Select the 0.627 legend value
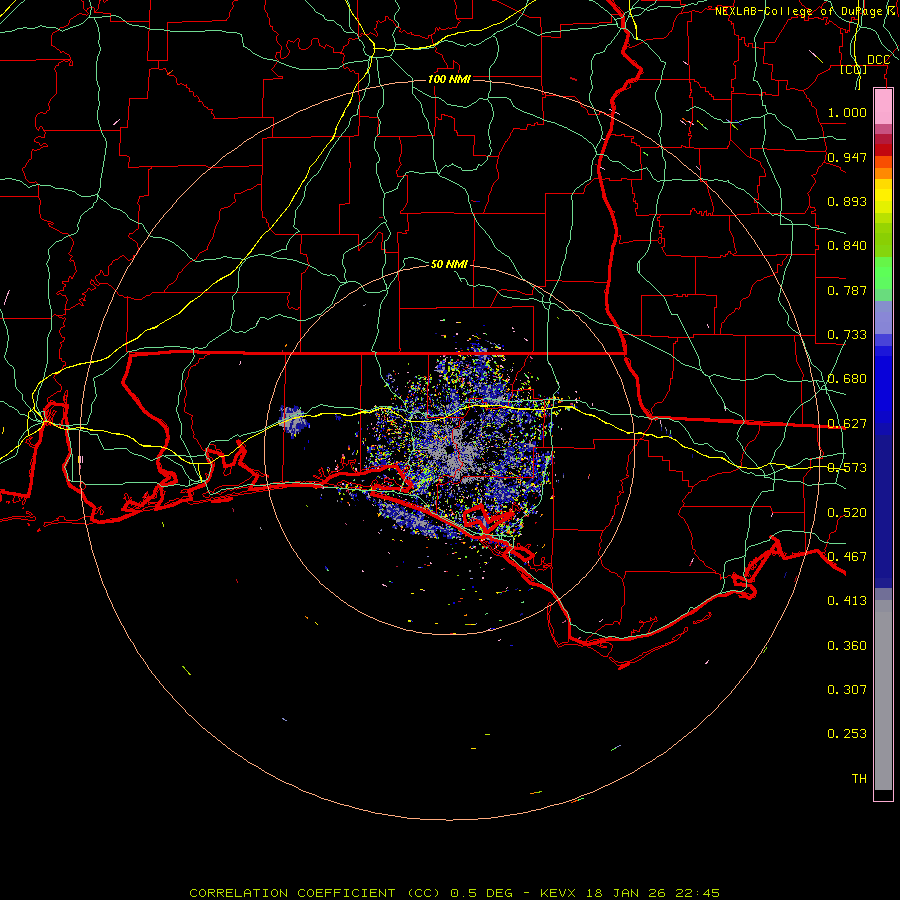Image resolution: width=900 pixels, height=900 pixels. [x=847, y=424]
